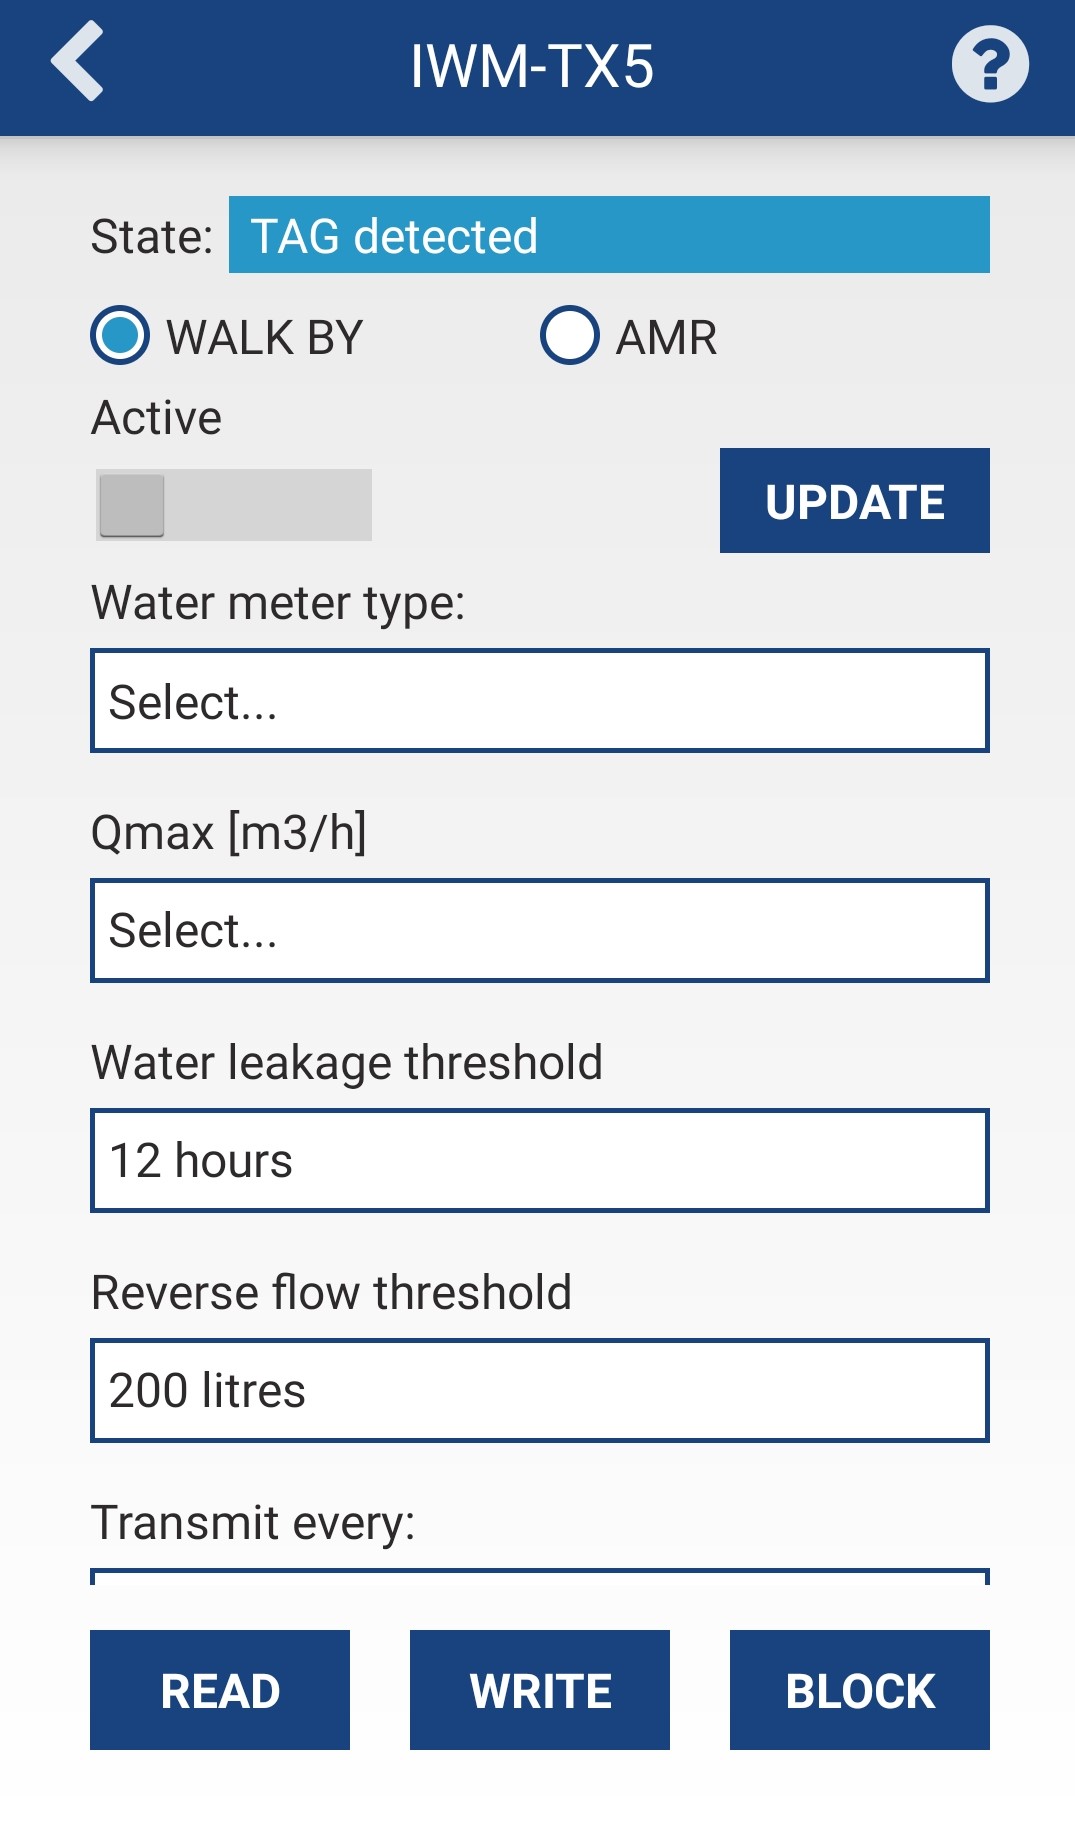Image resolution: width=1075 pixels, height=1840 pixels.
Task: Tap the WRITE button
Action: point(540,1690)
